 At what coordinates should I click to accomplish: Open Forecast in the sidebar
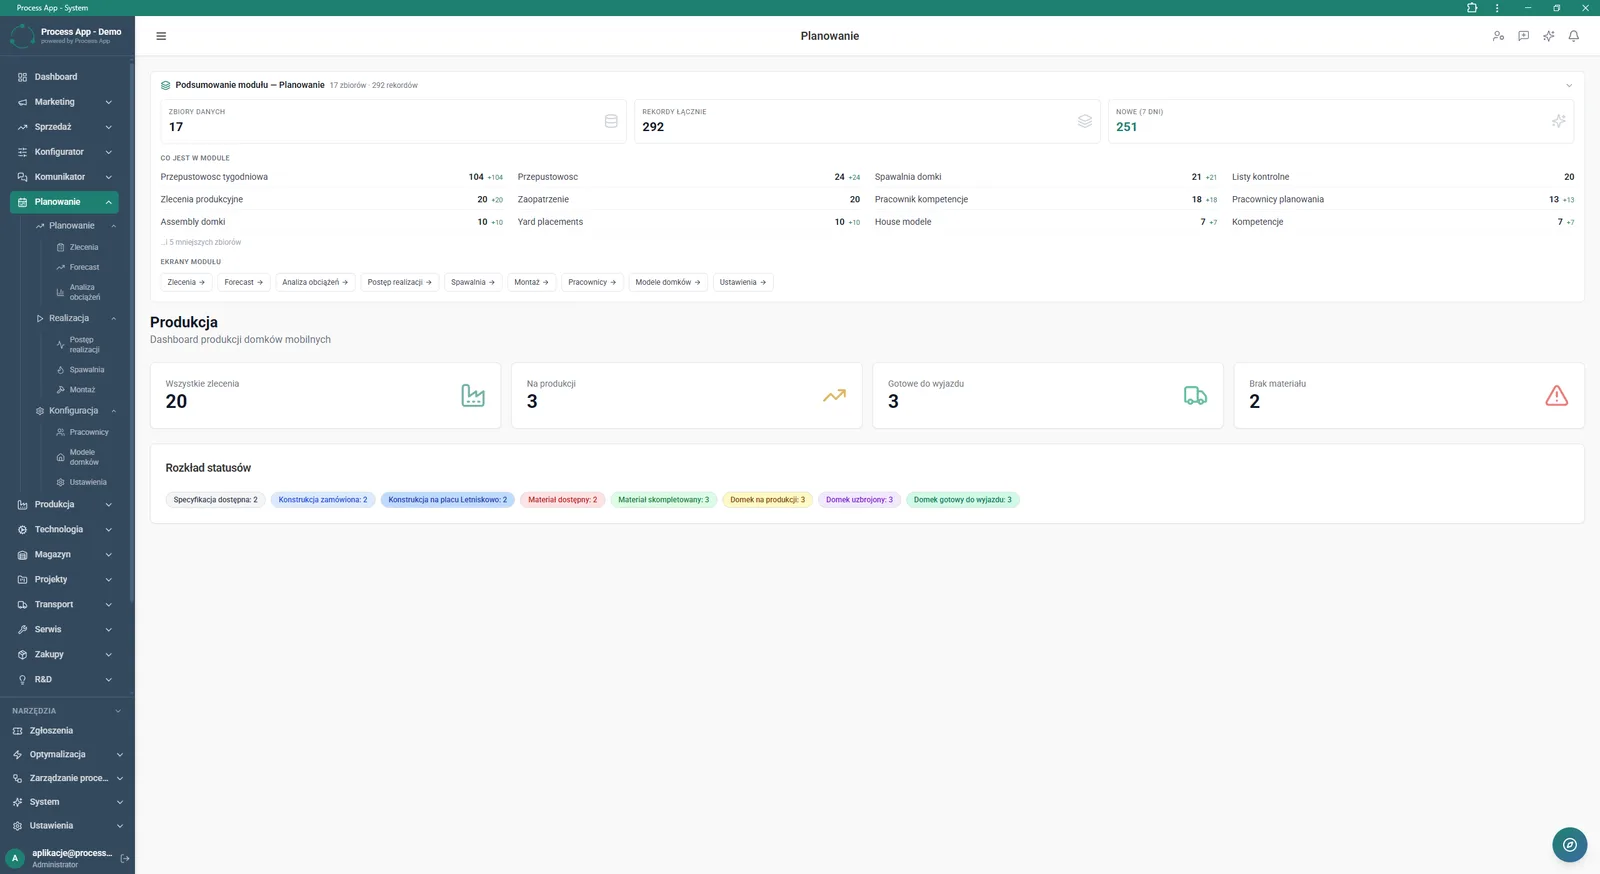pyautogui.click(x=84, y=267)
